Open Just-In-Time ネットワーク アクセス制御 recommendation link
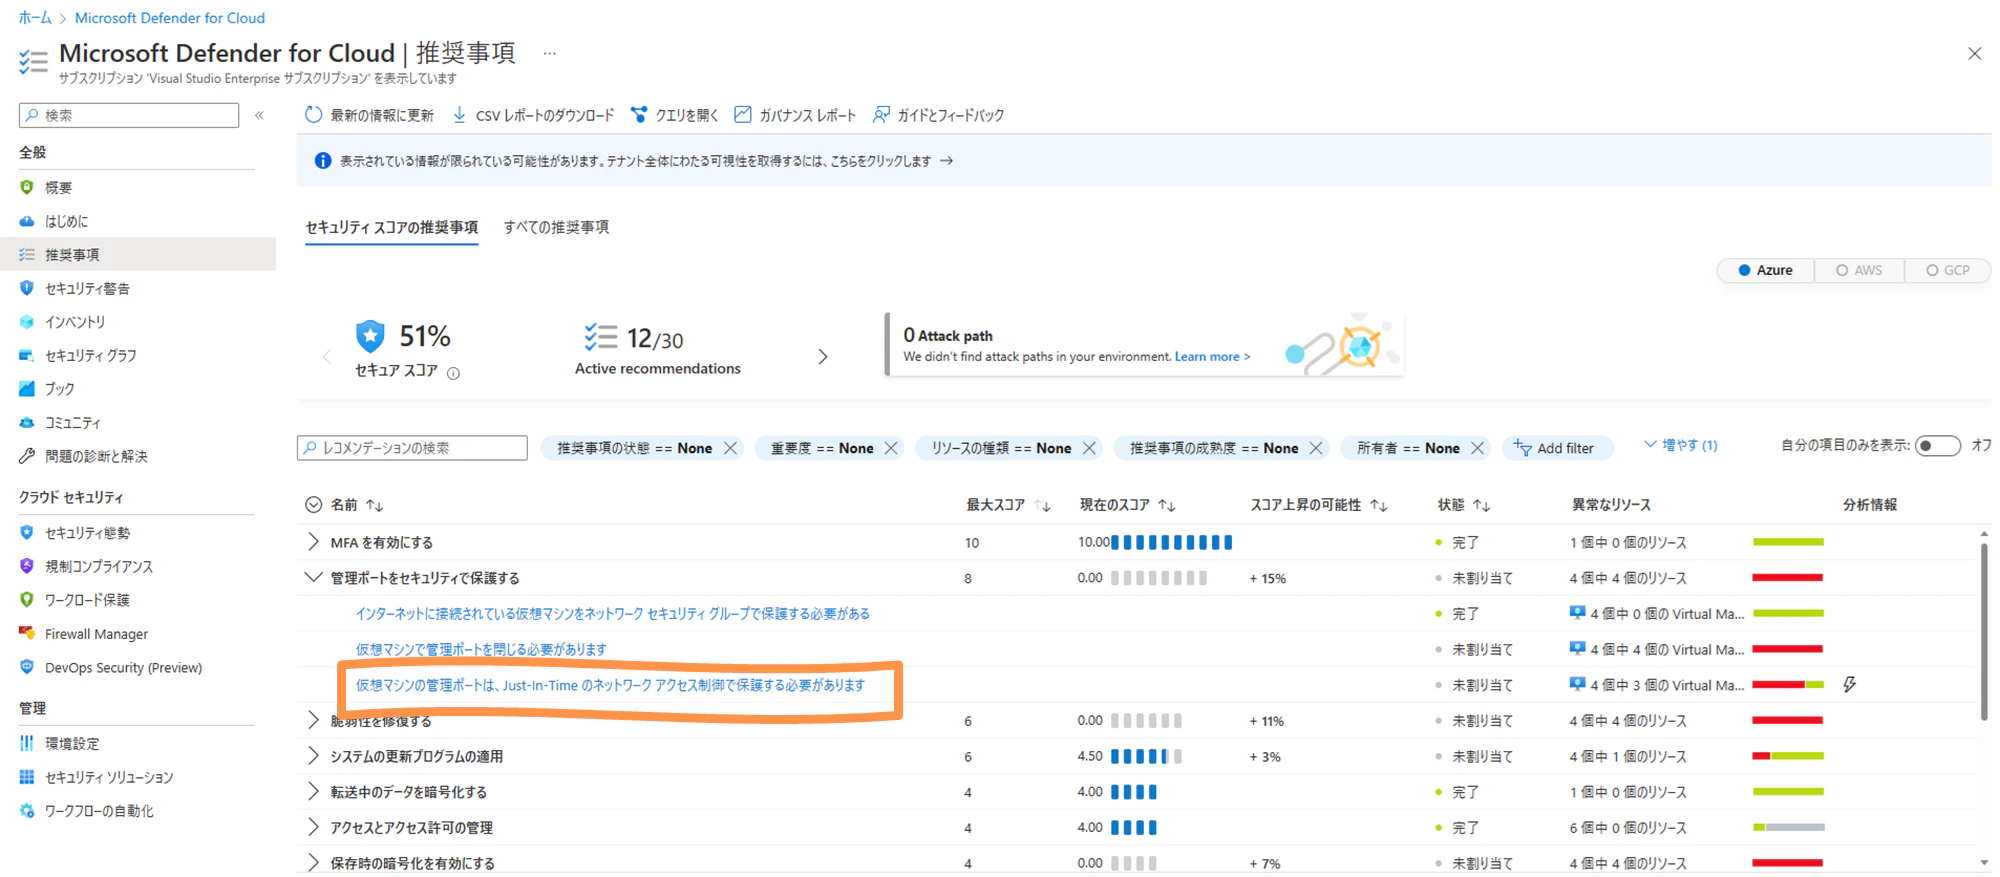This screenshot has width=2000, height=877. pyautogui.click(x=610, y=685)
